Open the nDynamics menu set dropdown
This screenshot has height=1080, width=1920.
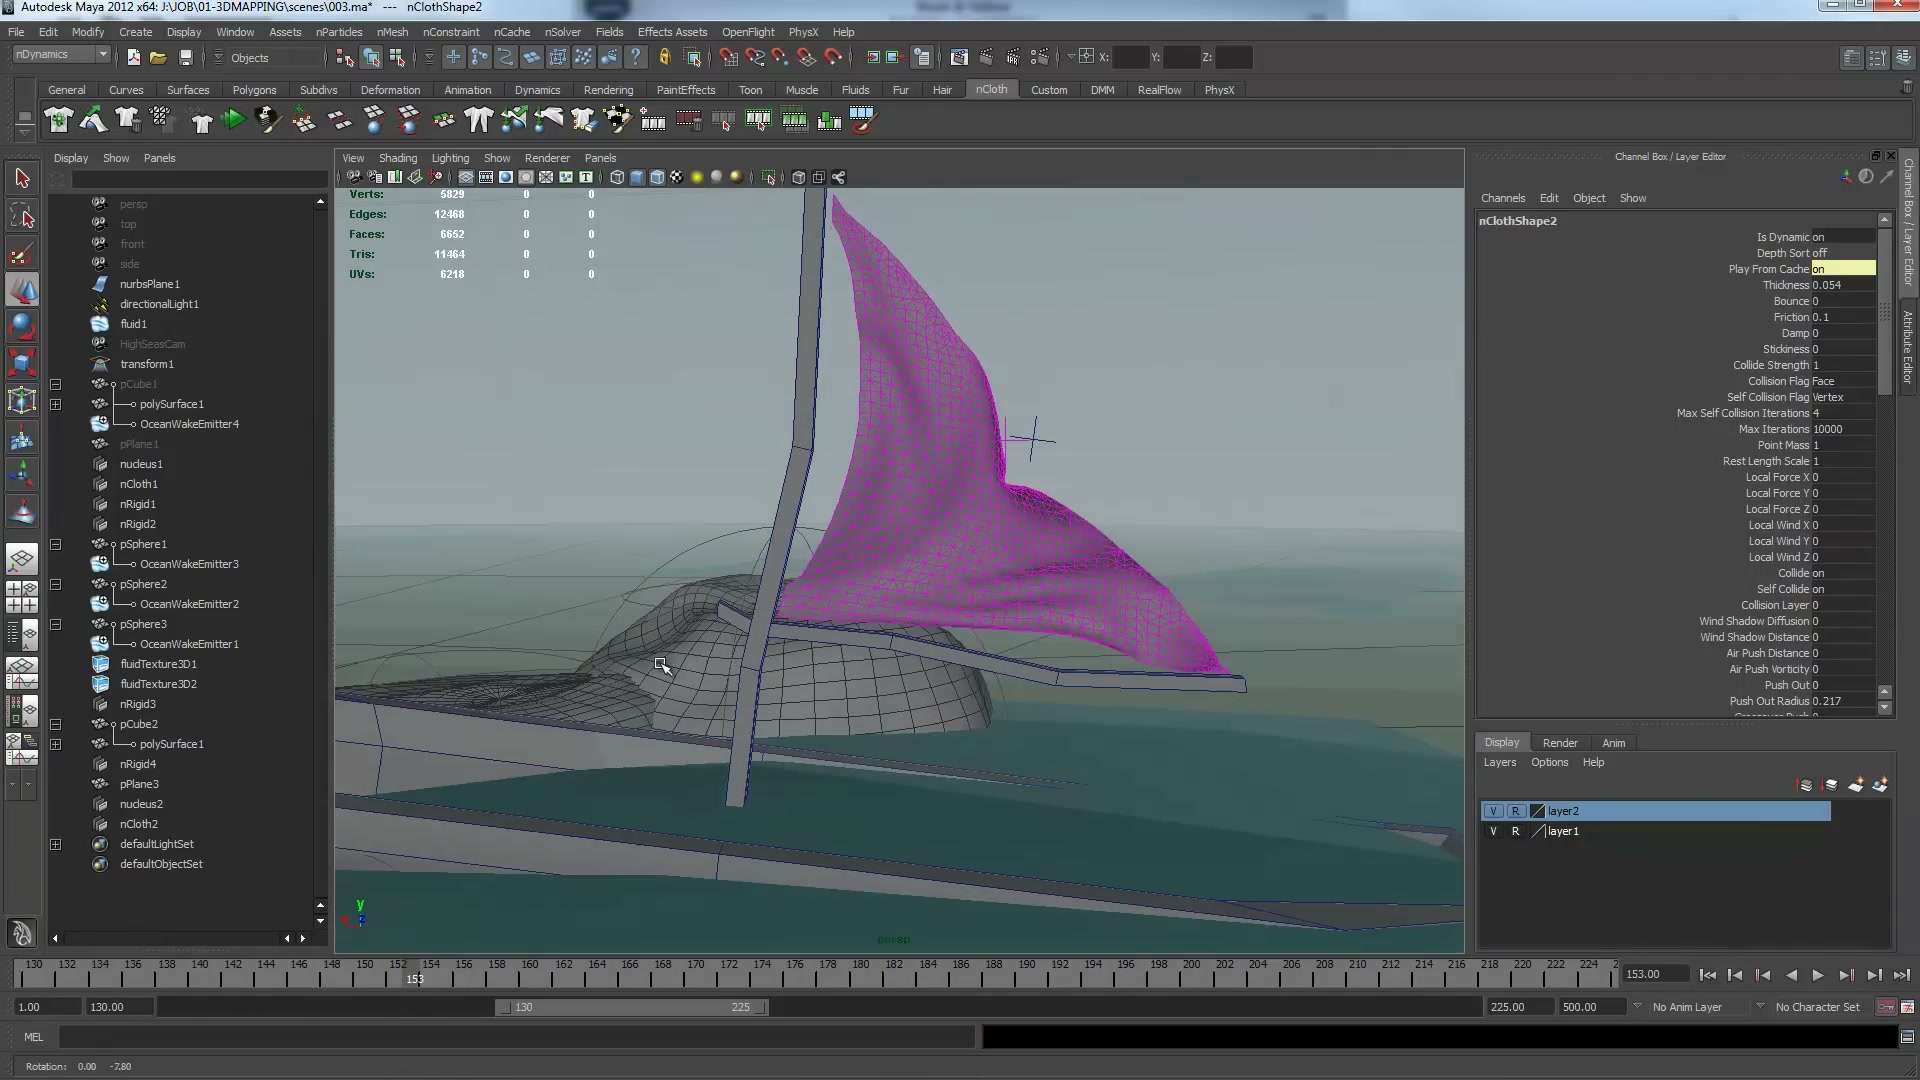(61, 55)
